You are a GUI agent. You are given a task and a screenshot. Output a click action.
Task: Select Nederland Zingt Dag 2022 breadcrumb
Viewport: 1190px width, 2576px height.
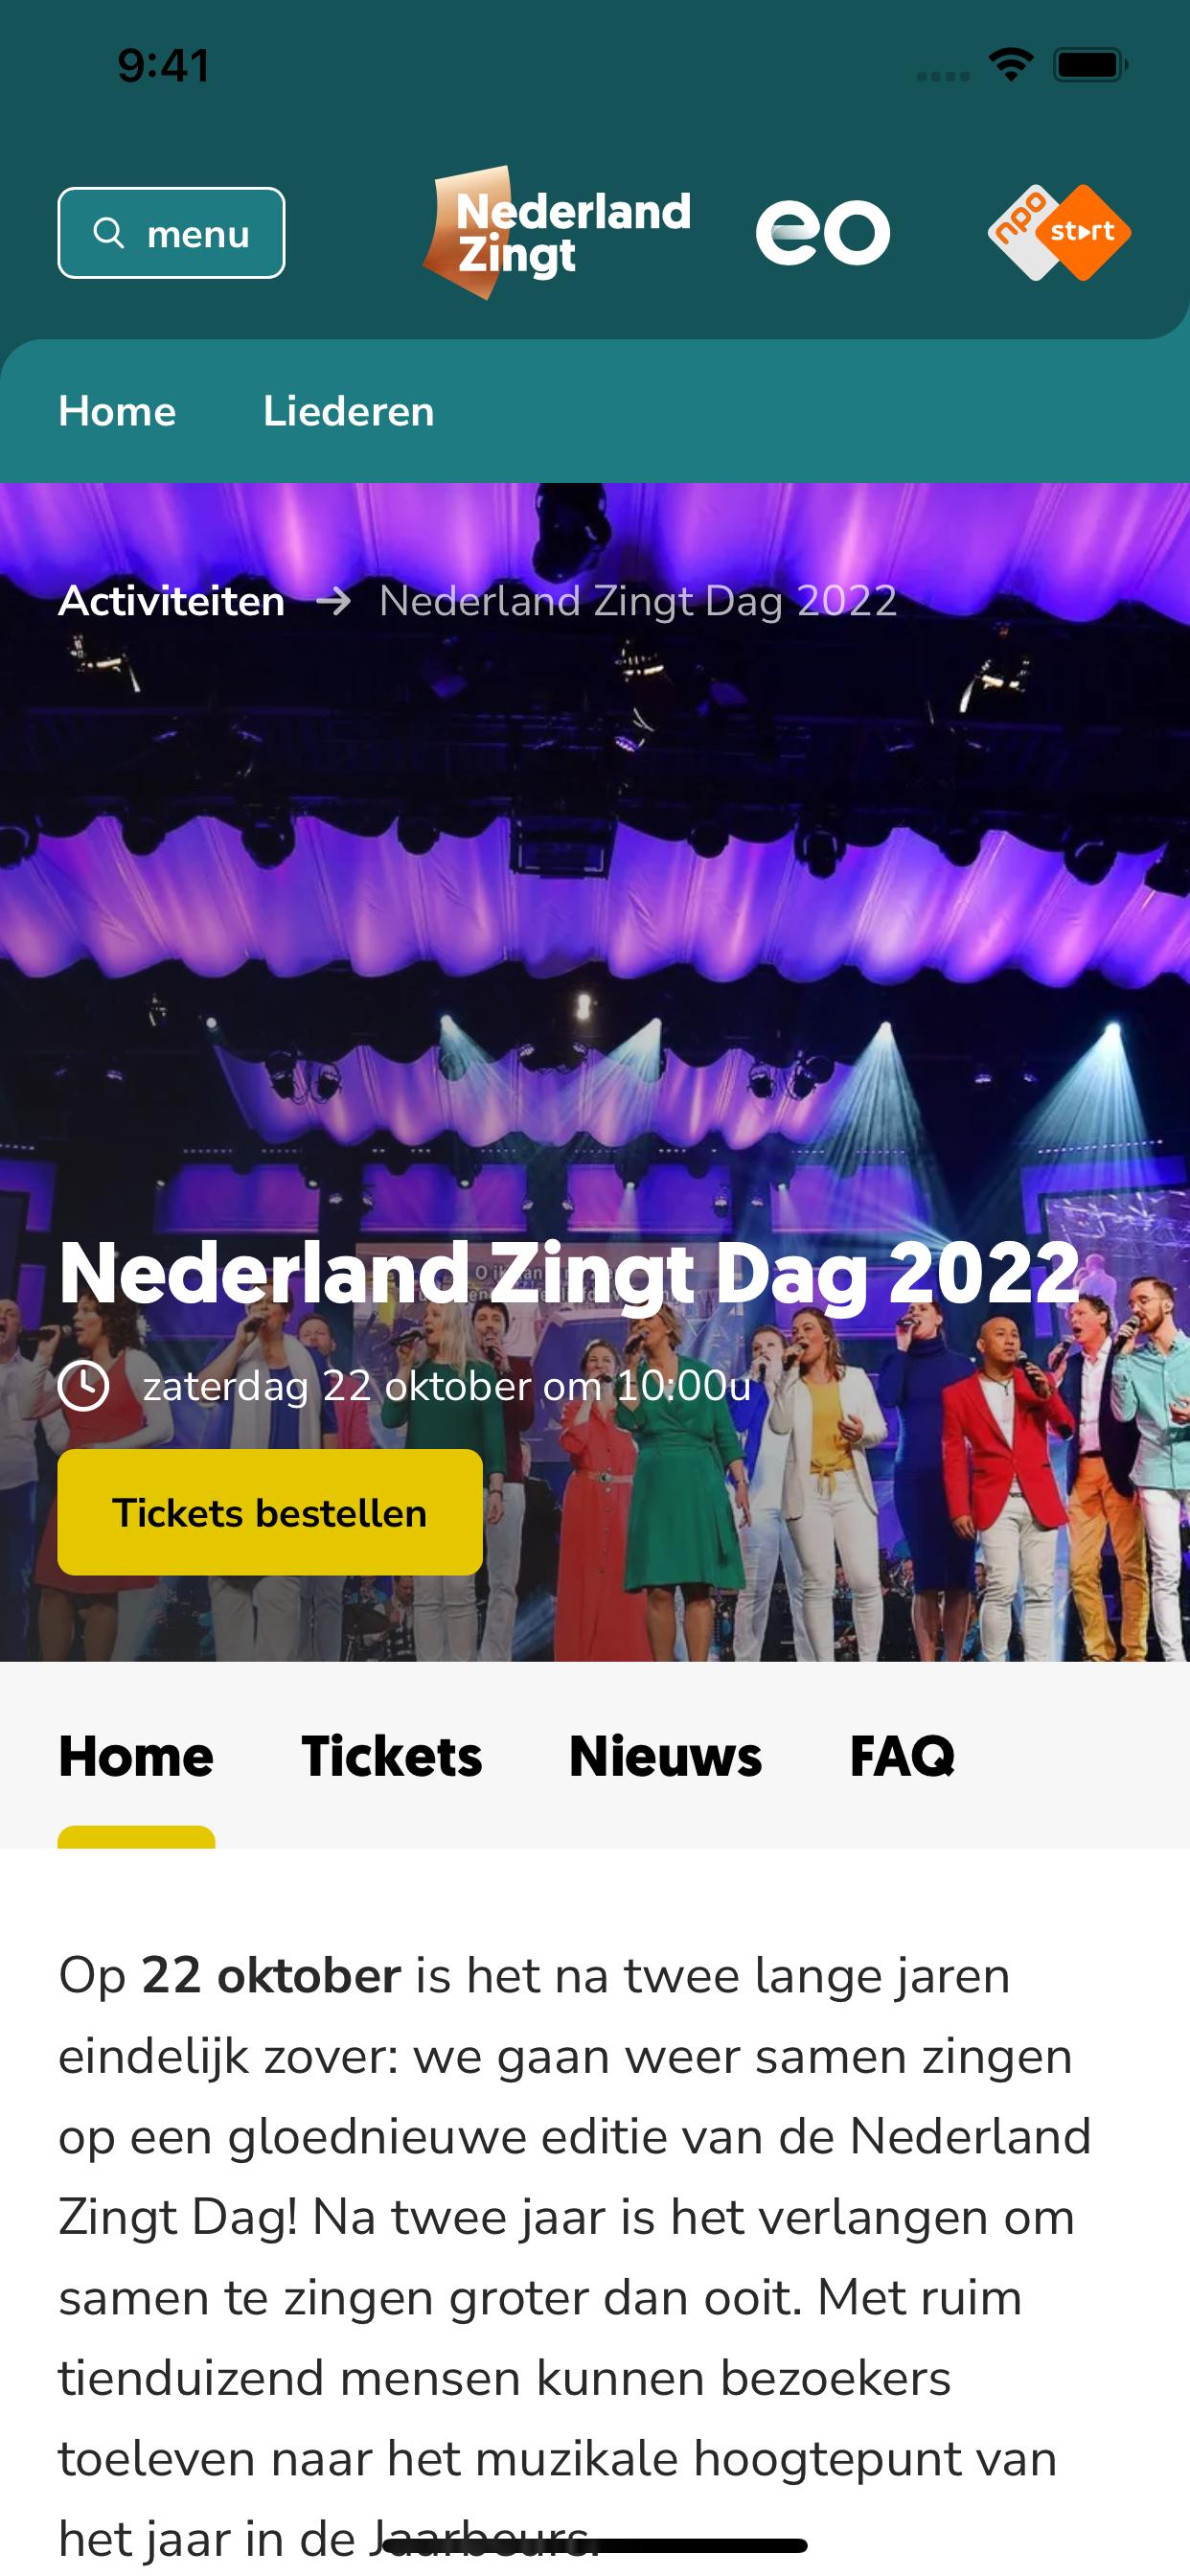tap(638, 601)
